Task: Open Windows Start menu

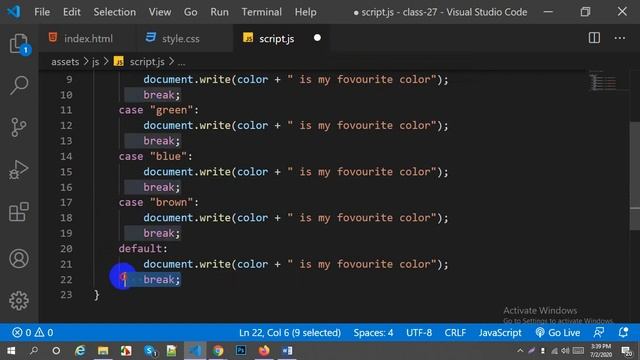Action: 11,351
